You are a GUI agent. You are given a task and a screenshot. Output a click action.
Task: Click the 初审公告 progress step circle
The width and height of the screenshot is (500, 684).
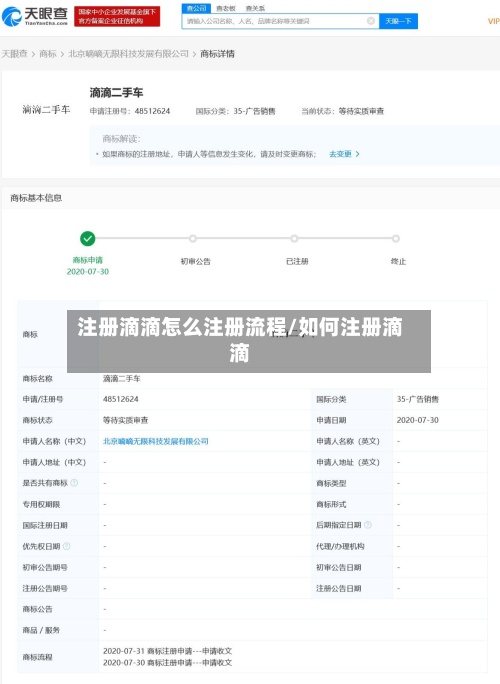pos(193,239)
